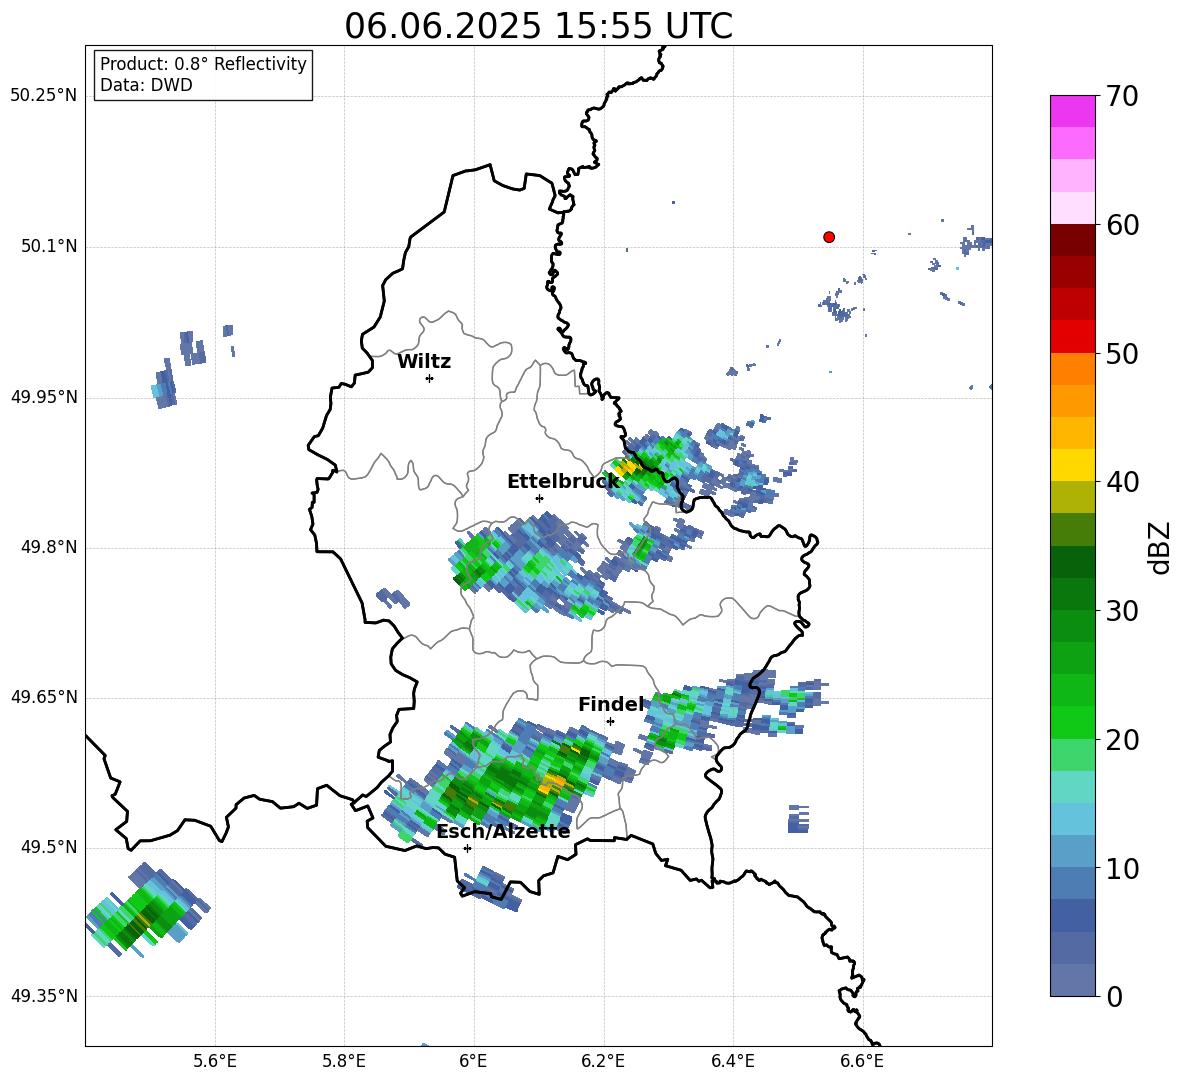Click the Findel cross marker
The image size is (1184, 1081).
point(610,721)
